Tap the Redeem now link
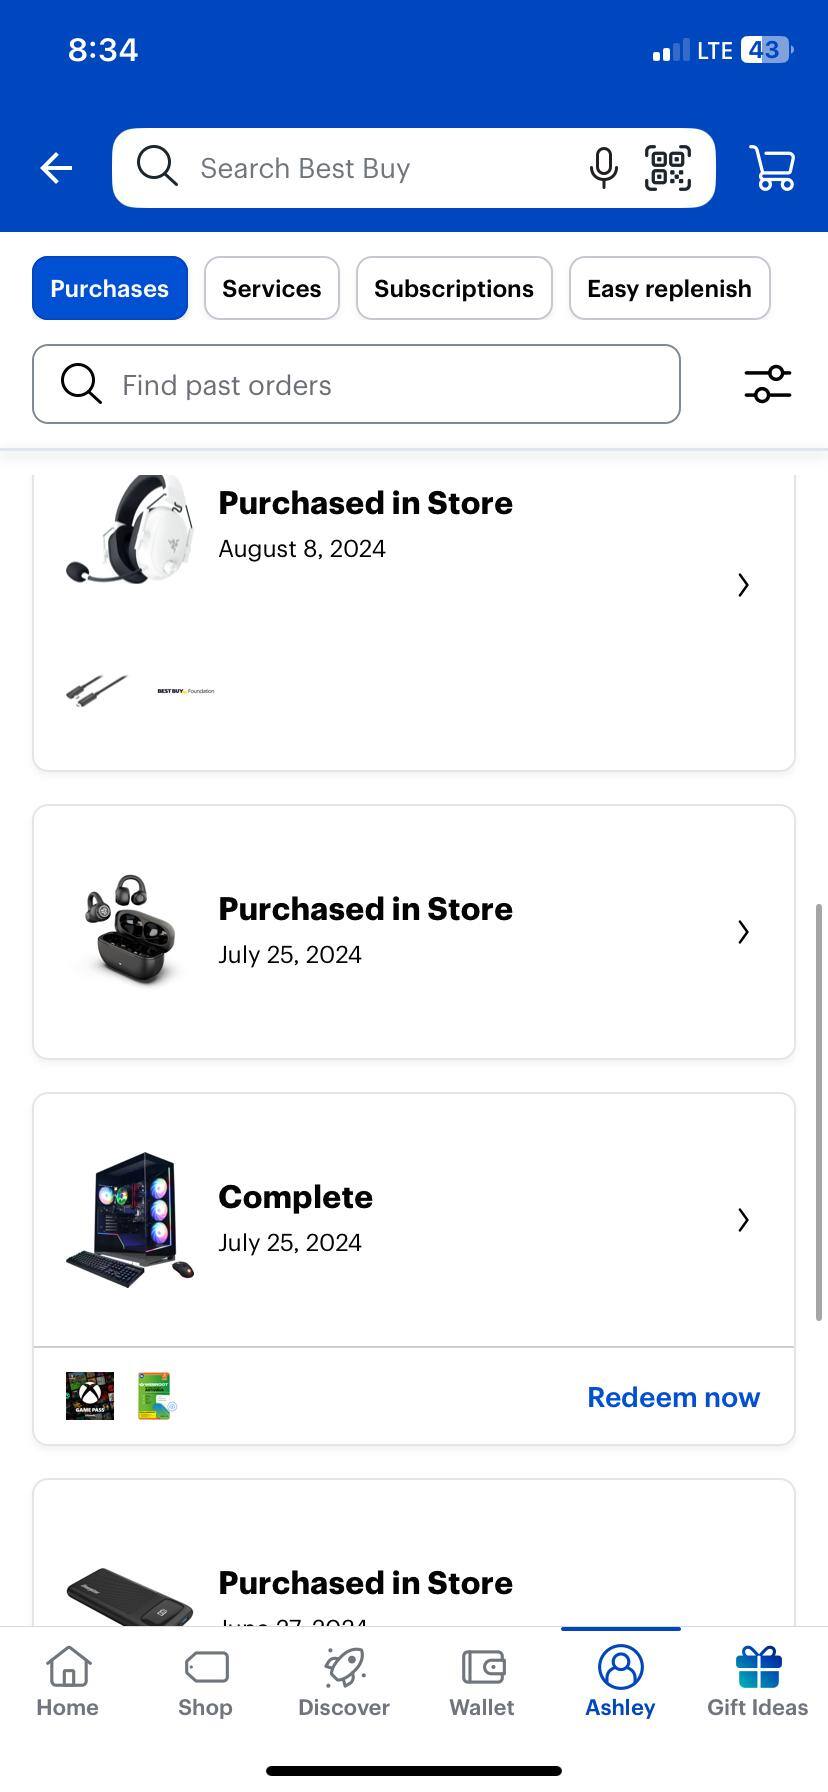 673,1397
